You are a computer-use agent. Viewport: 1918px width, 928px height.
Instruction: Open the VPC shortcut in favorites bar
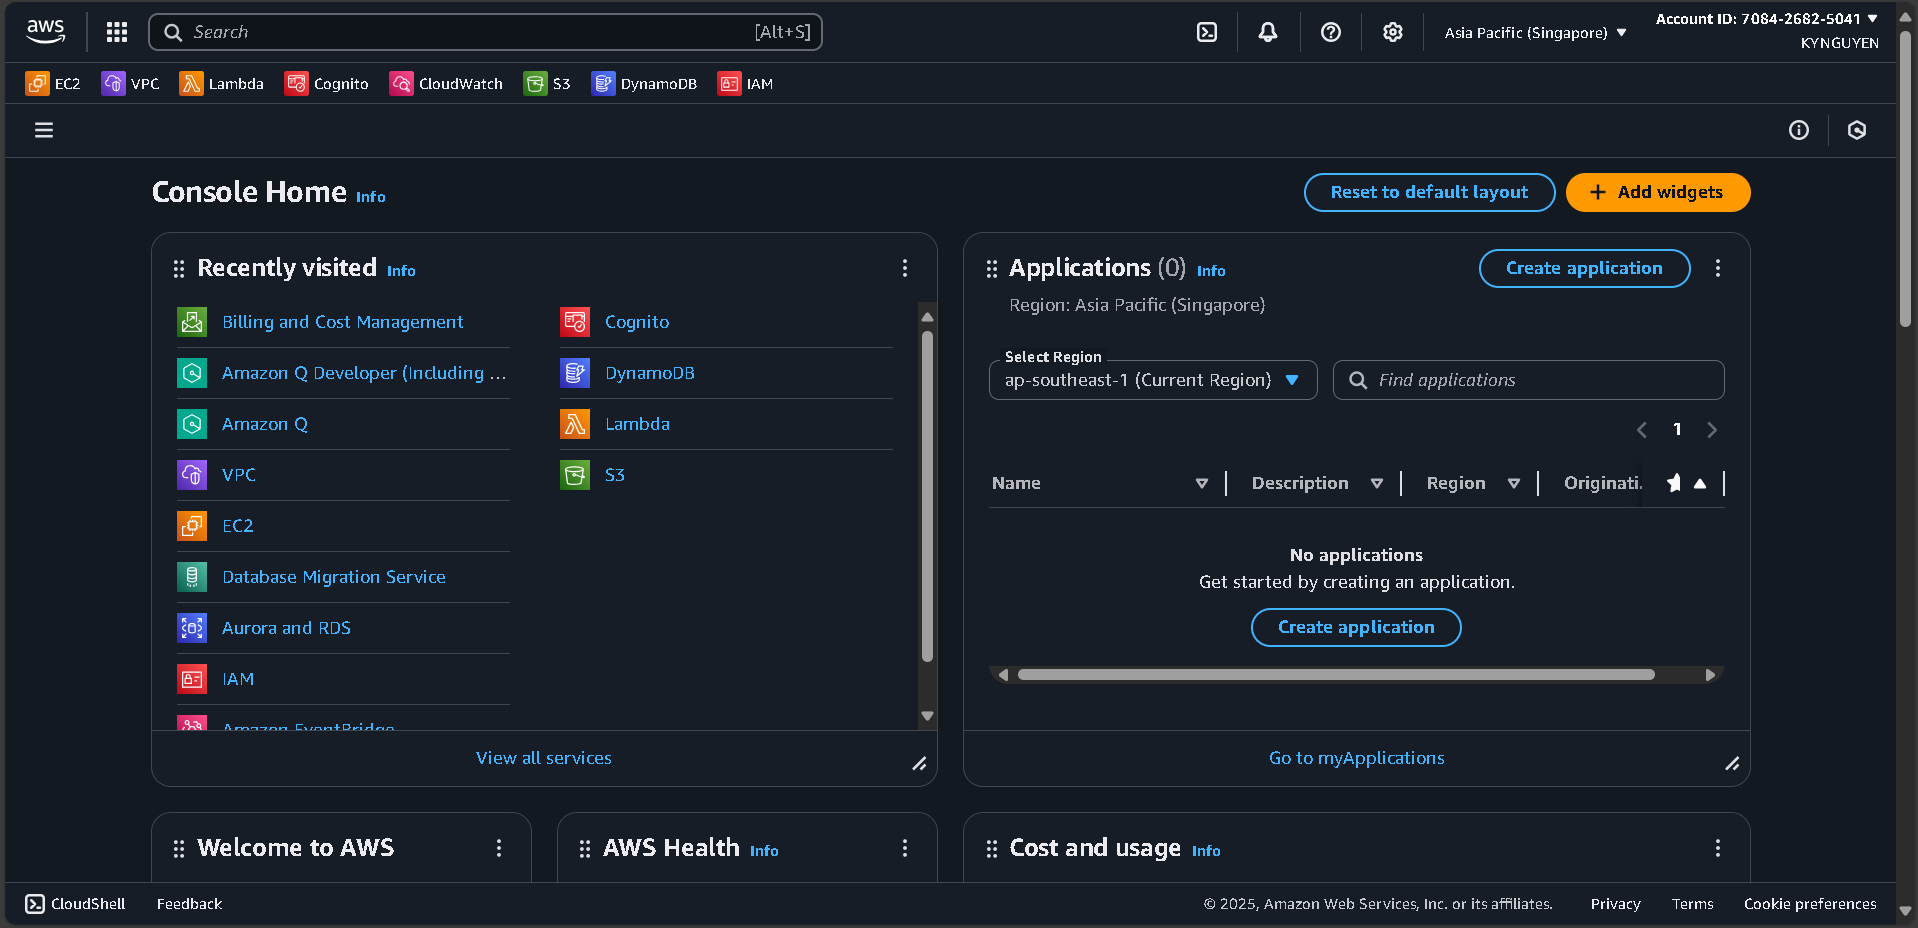131,83
